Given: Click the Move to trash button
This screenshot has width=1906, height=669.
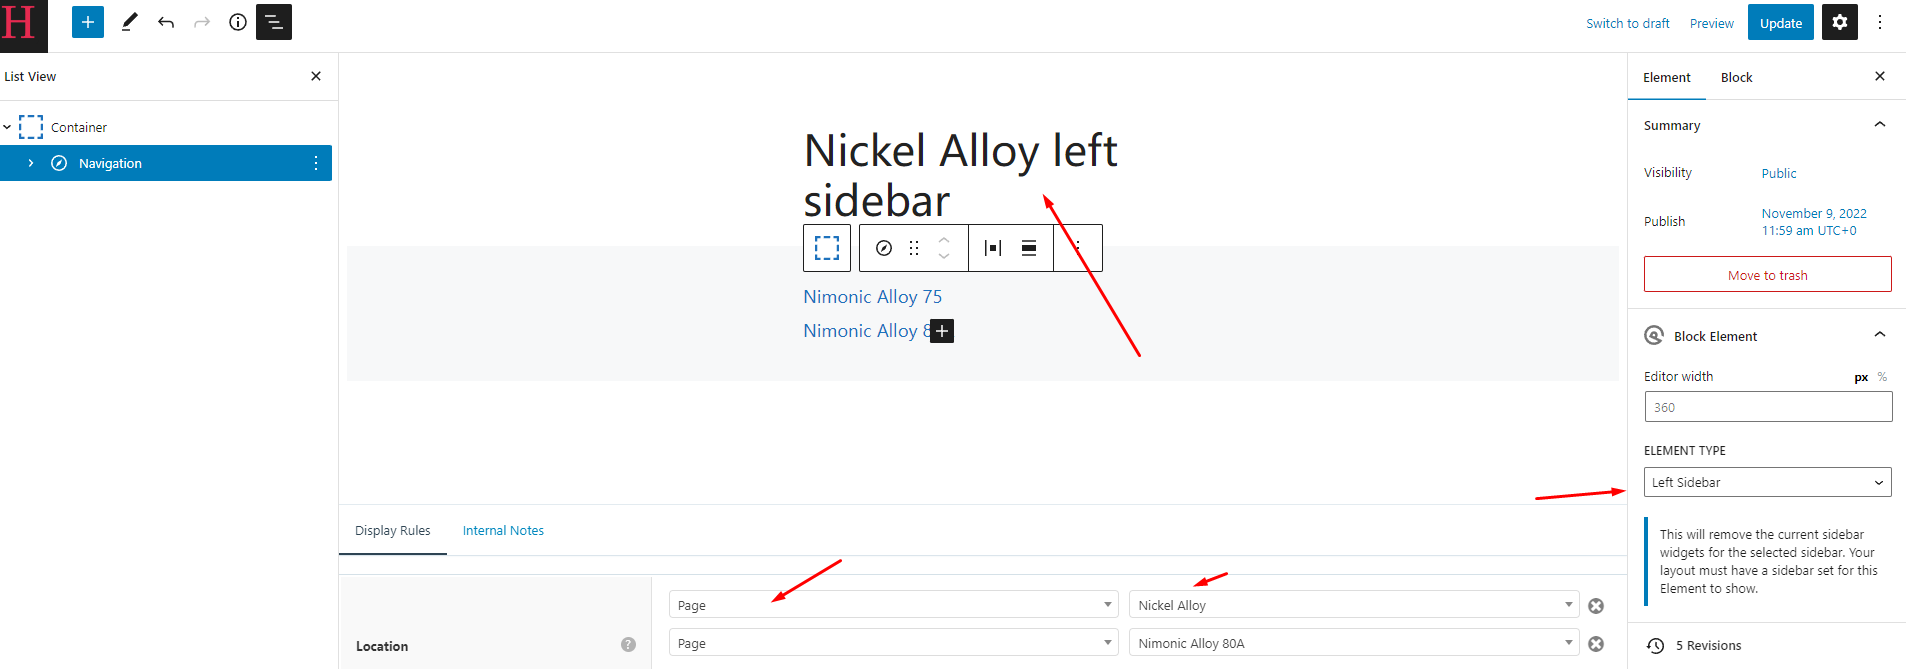Looking at the screenshot, I should (x=1767, y=275).
